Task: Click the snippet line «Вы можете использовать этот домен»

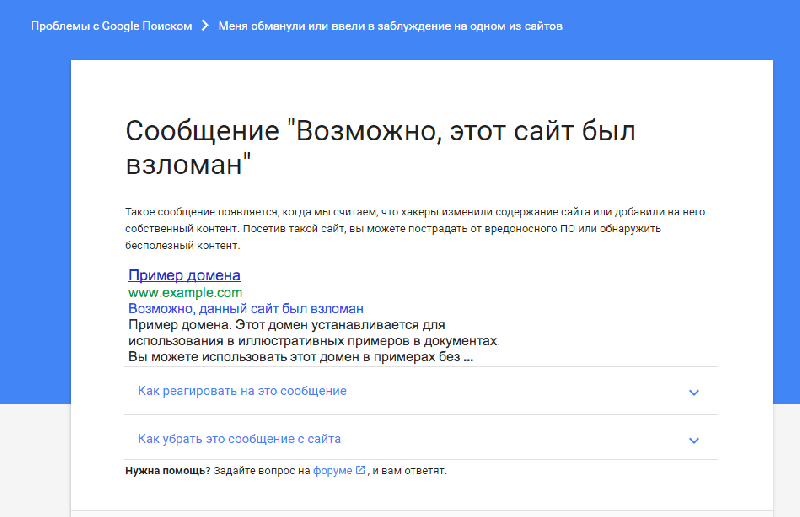Action: [300, 356]
